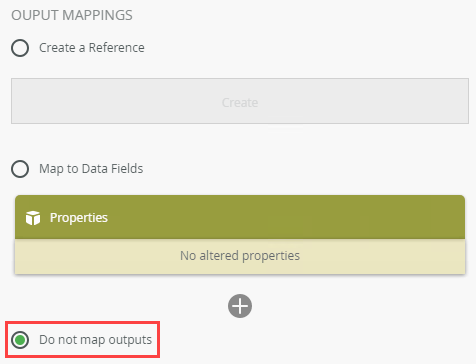Click the green dot in the selected radio
The height and width of the screenshot is (364, 476).
[x=20, y=340]
